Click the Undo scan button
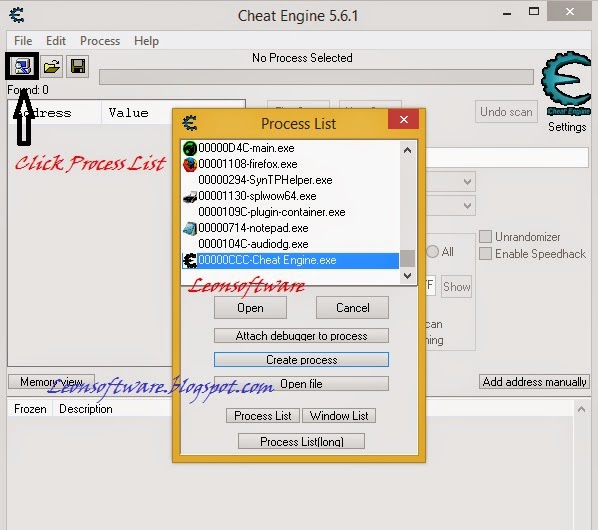The image size is (598, 530). tap(506, 112)
